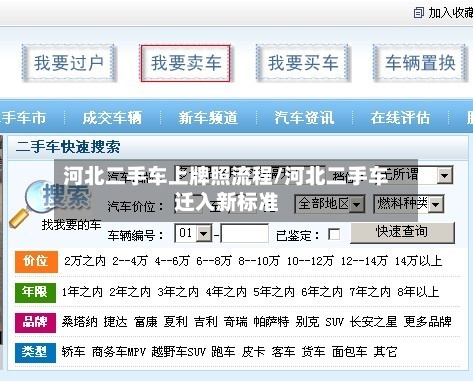Select vehicle type 商务车MPV
The height and width of the screenshot is (381, 473).
[x=119, y=352]
